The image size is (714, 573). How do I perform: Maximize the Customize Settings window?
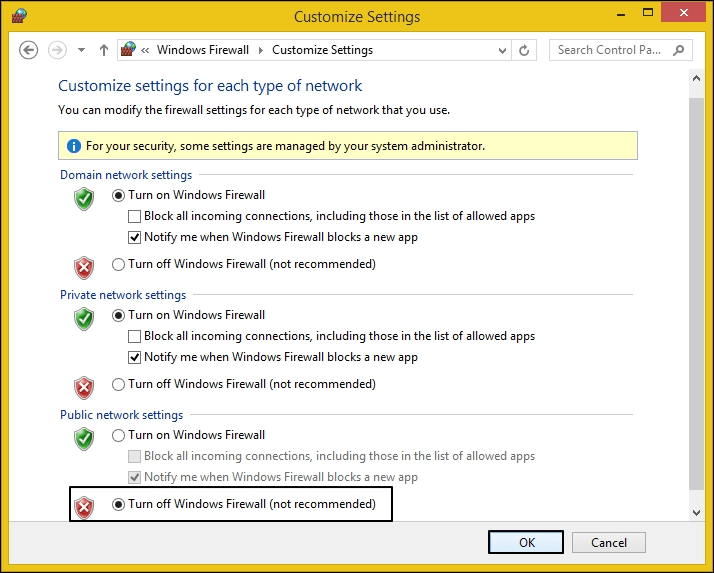click(648, 13)
